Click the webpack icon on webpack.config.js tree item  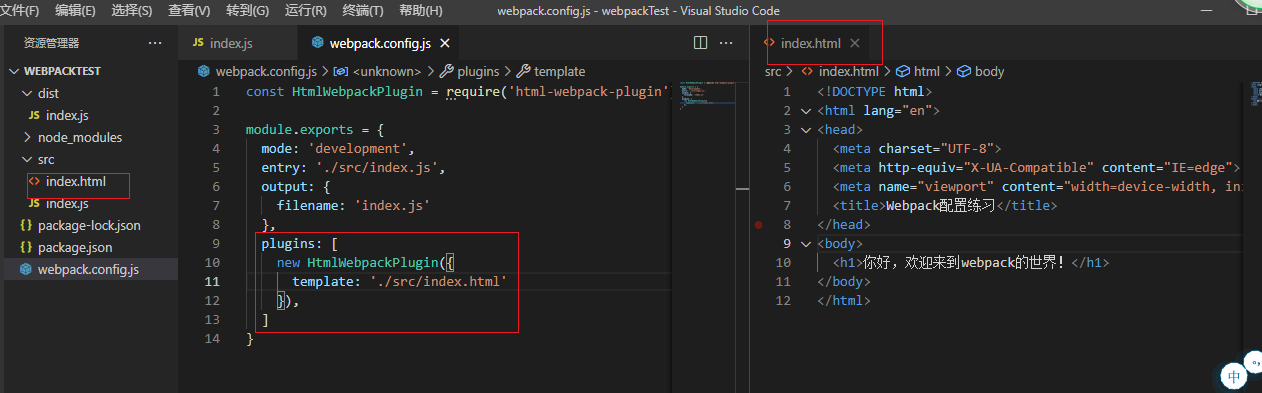click(25, 269)
